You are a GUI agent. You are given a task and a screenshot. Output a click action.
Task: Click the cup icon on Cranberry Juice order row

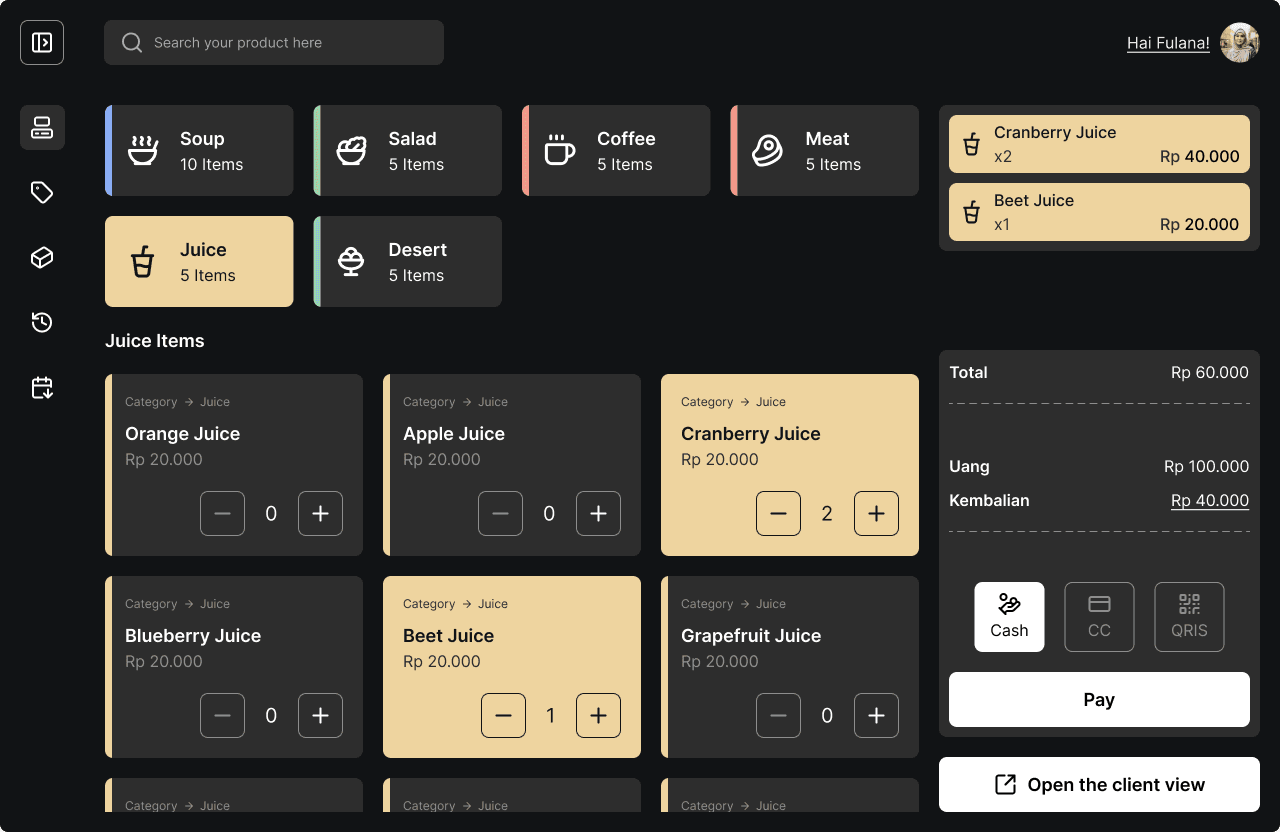(x=971, y=145)
